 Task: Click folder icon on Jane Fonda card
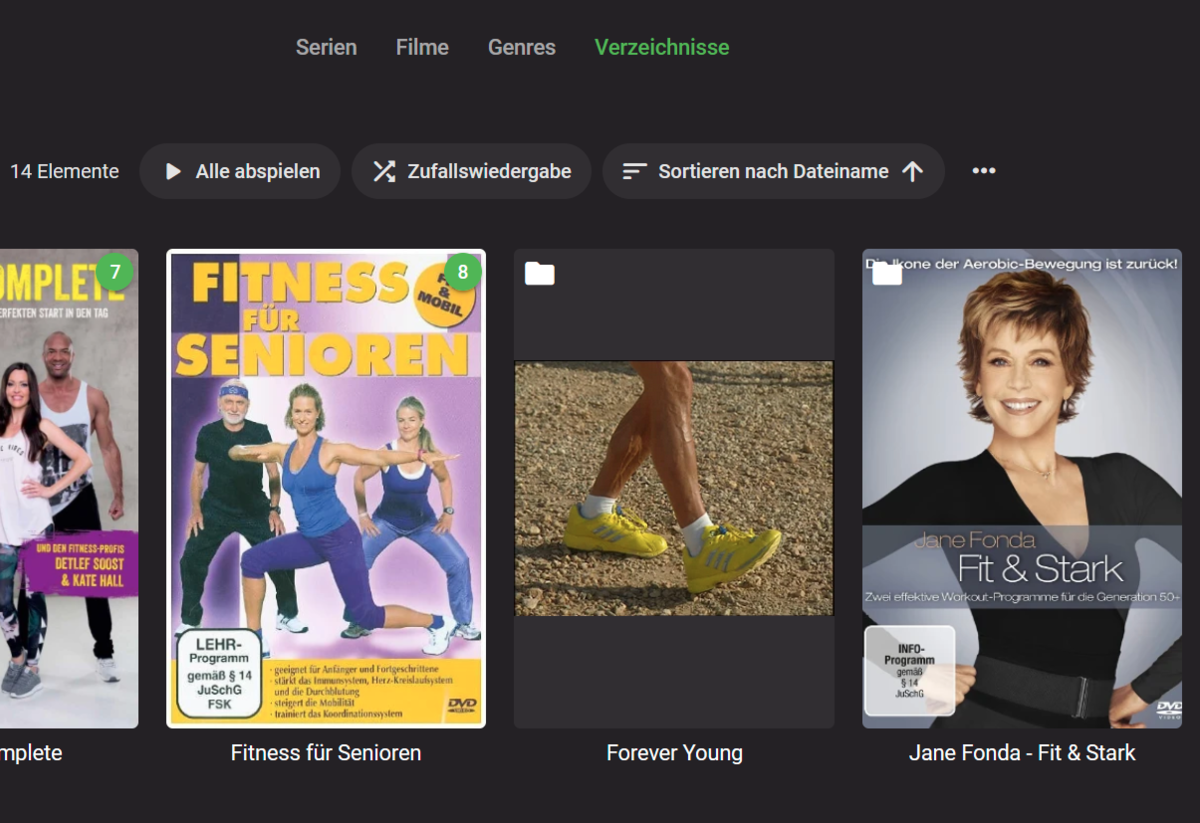[x=888, y=273]
